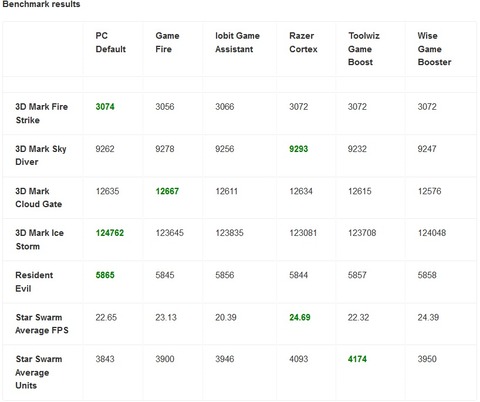The height and width of the screenshot is (402, 480).
Task: Click the green 24.69 average FPS value
Action: tap(300, 317)
